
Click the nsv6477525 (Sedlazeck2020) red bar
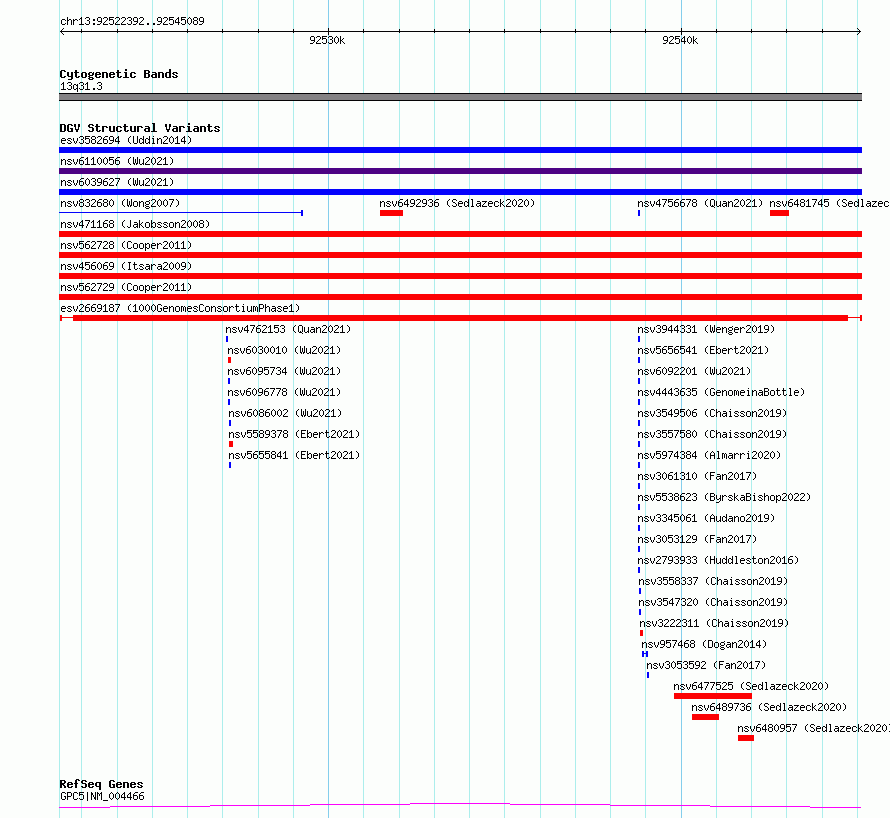coord(713,696)
